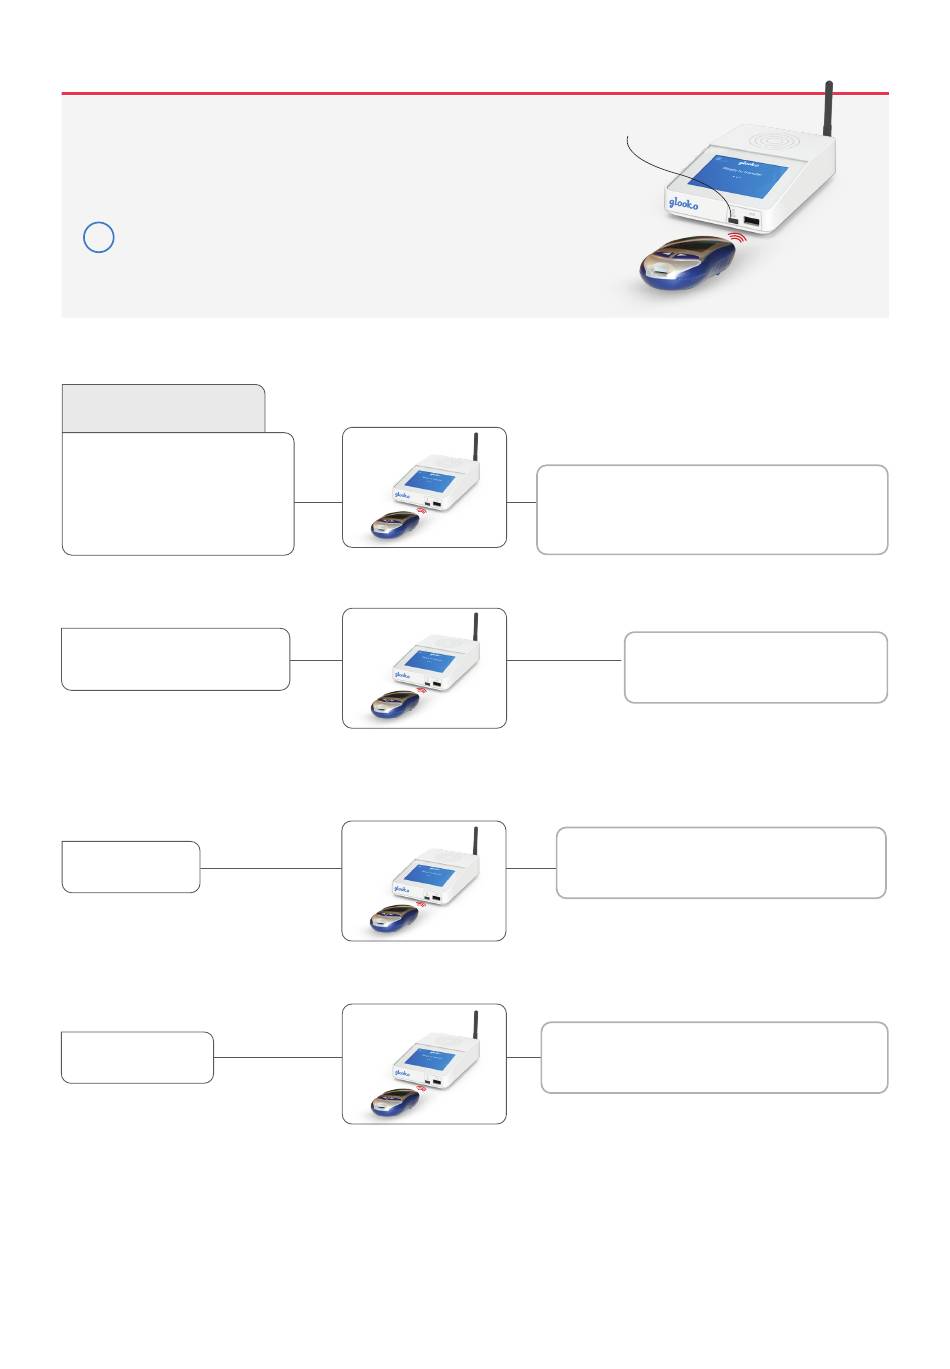Click the USB port on large device
Image resolution: width=950 pixels, height=1369 pixels.
click(752, 220)
